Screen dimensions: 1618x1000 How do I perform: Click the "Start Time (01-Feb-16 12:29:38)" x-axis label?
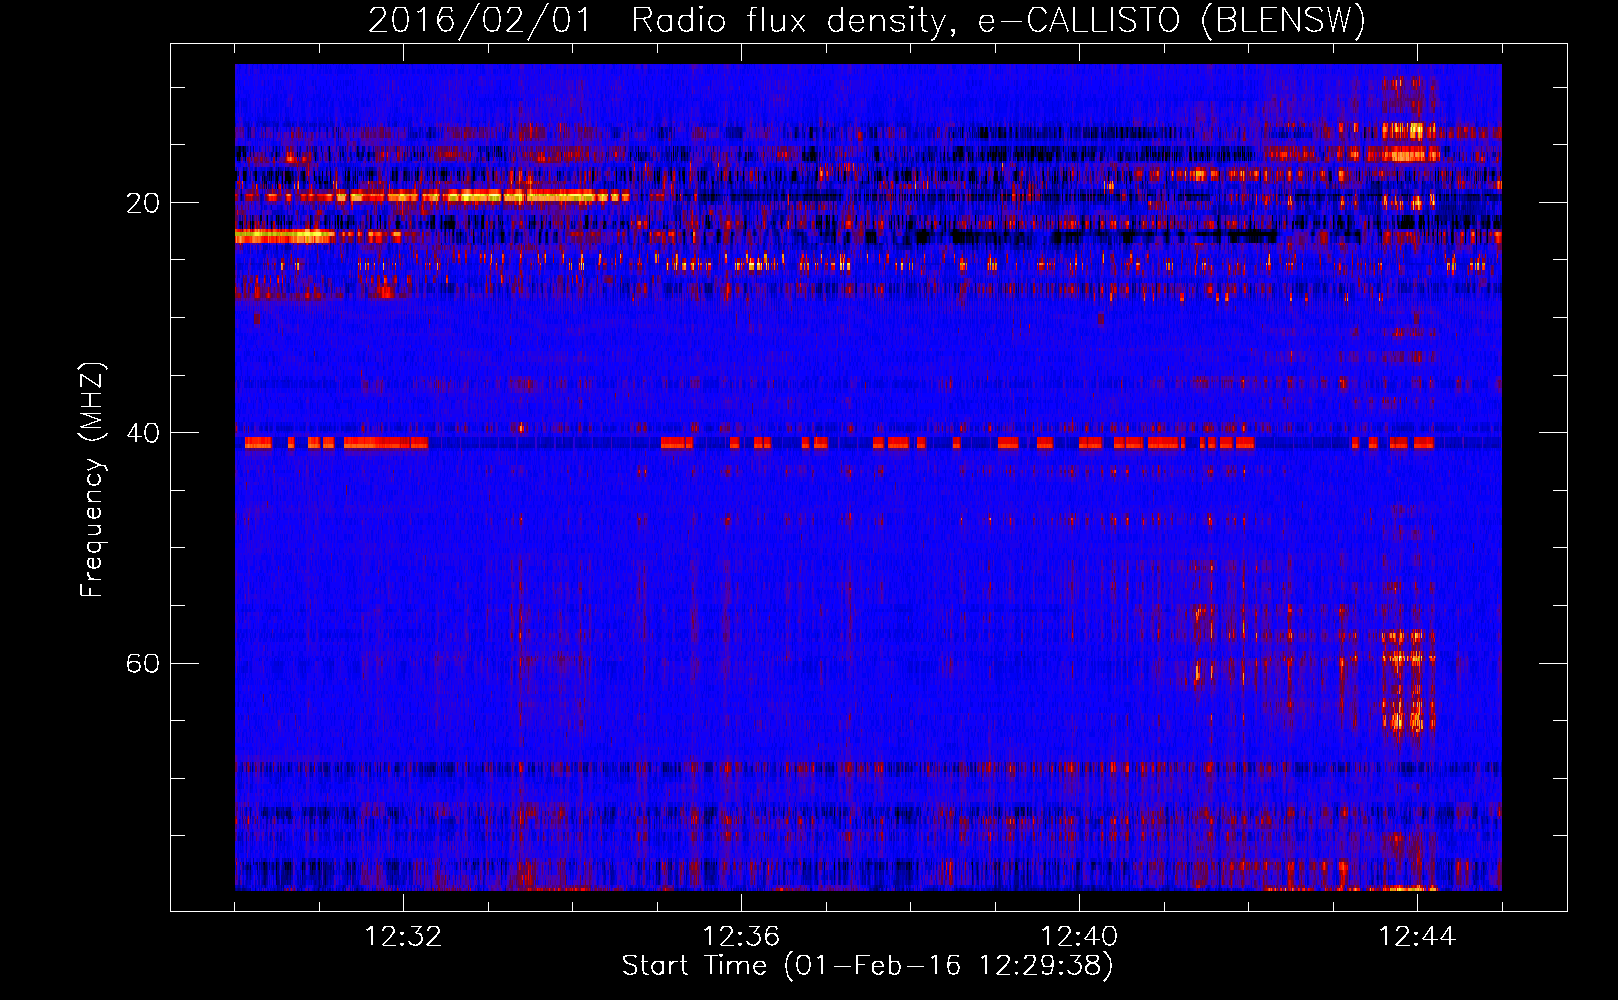click(x=867, y=966)
